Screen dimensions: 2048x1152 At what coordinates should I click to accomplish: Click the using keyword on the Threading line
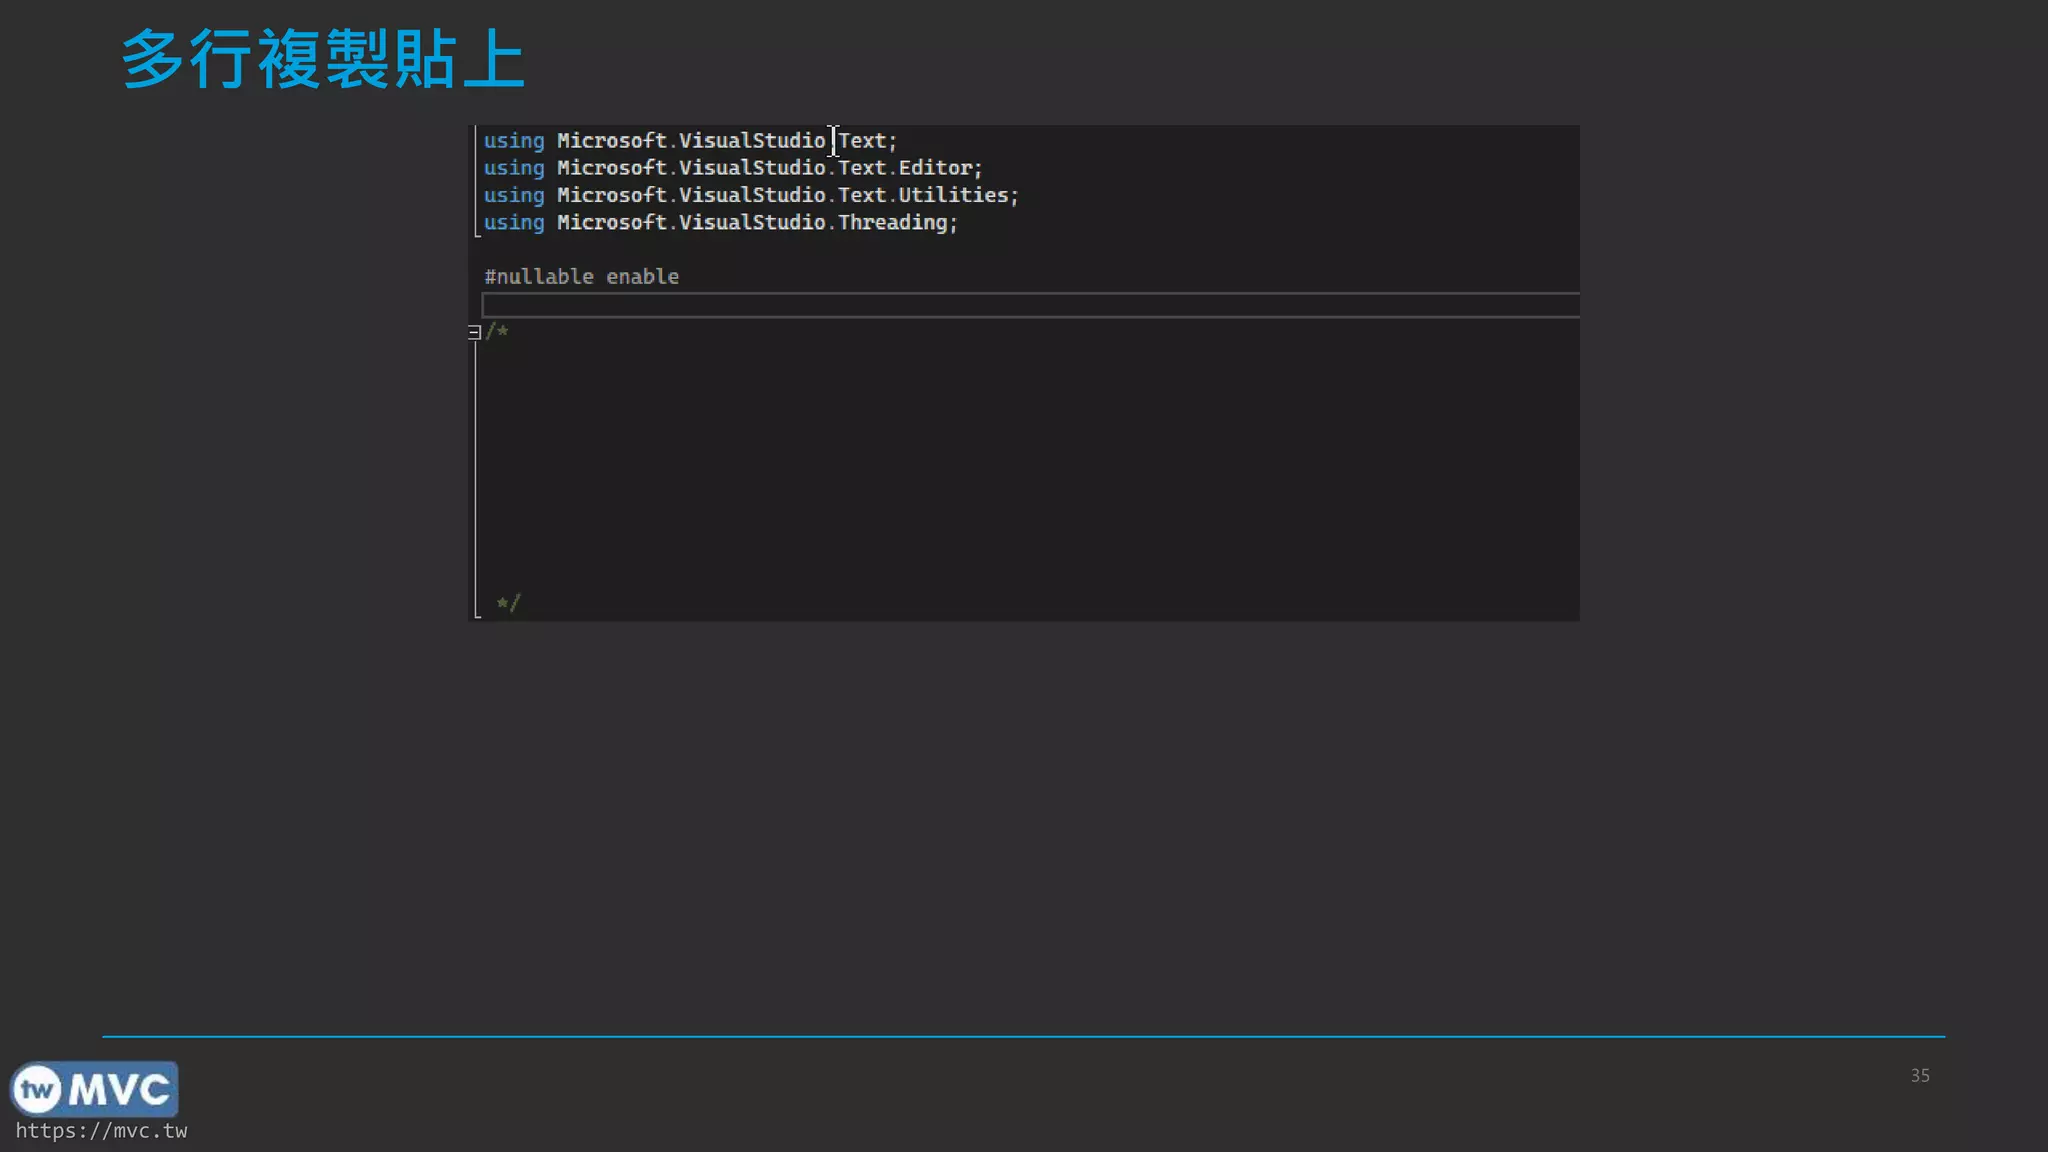pos(514,223)
